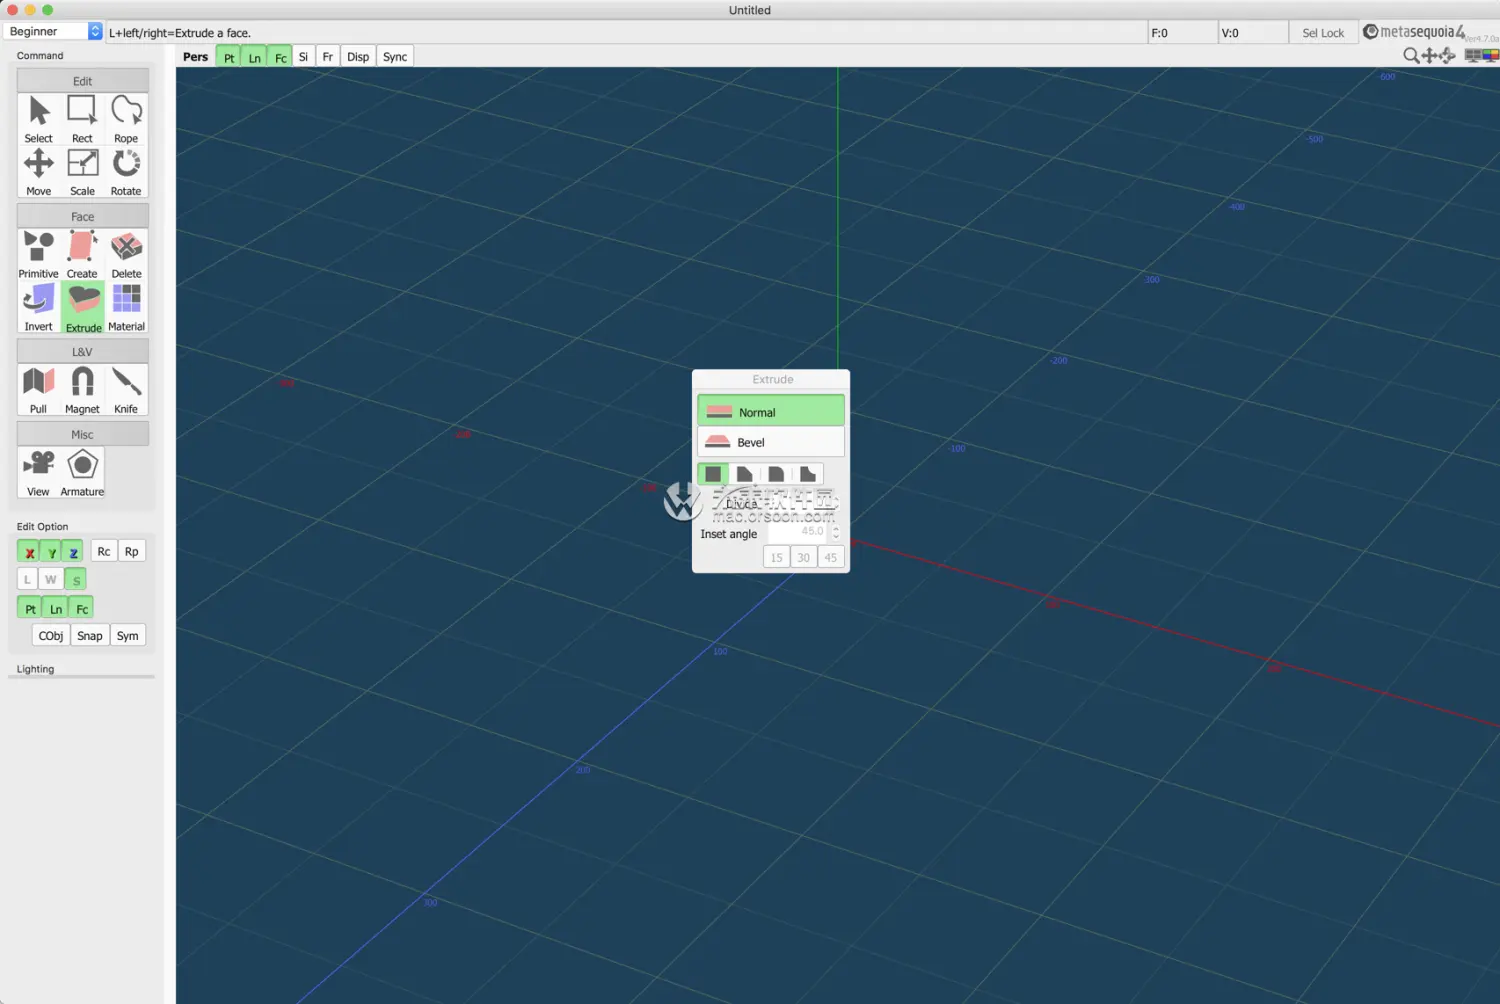1500x1004 pixels.
Task: Open the Disp menu
Action: click(x=358, y=57)
